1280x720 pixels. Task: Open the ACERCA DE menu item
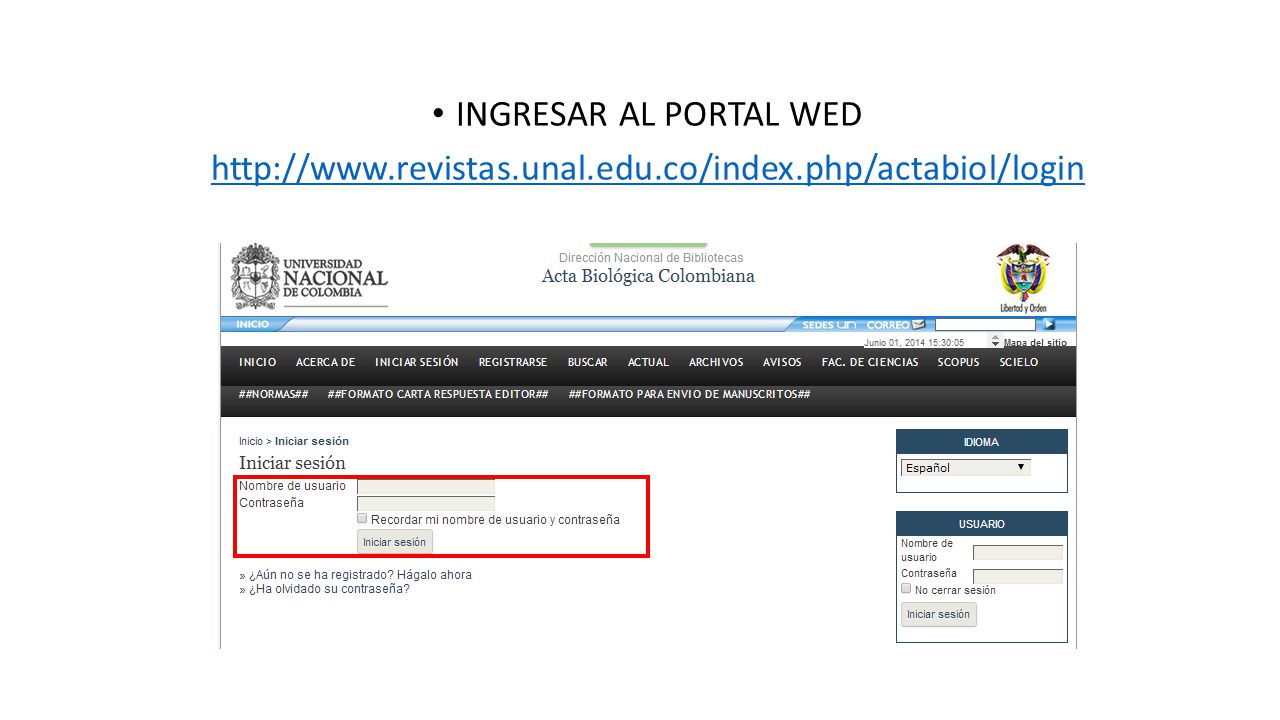[x=326, y=362]
